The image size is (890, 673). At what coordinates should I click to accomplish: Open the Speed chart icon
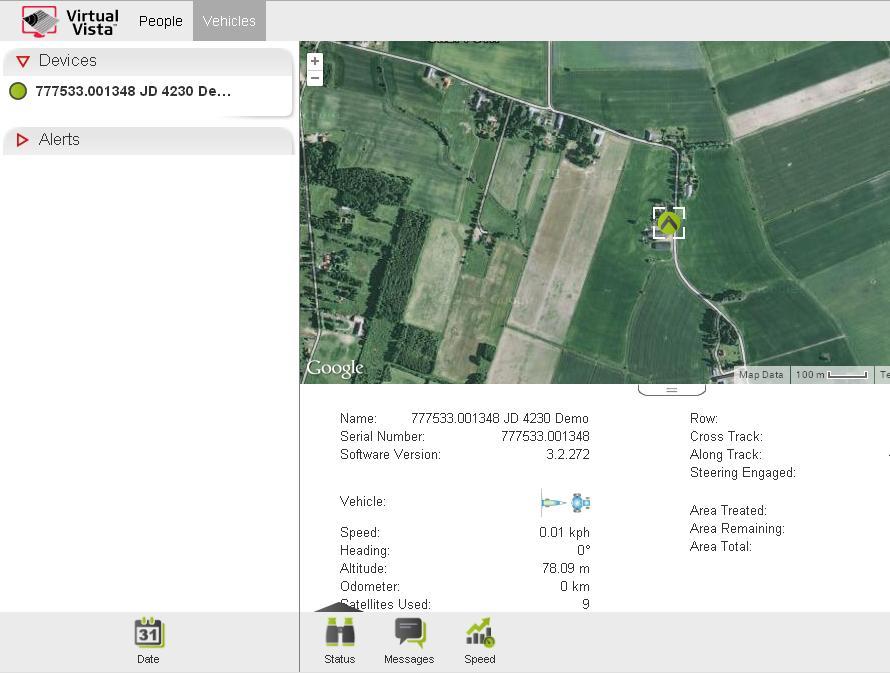click(x=479, y=634)
